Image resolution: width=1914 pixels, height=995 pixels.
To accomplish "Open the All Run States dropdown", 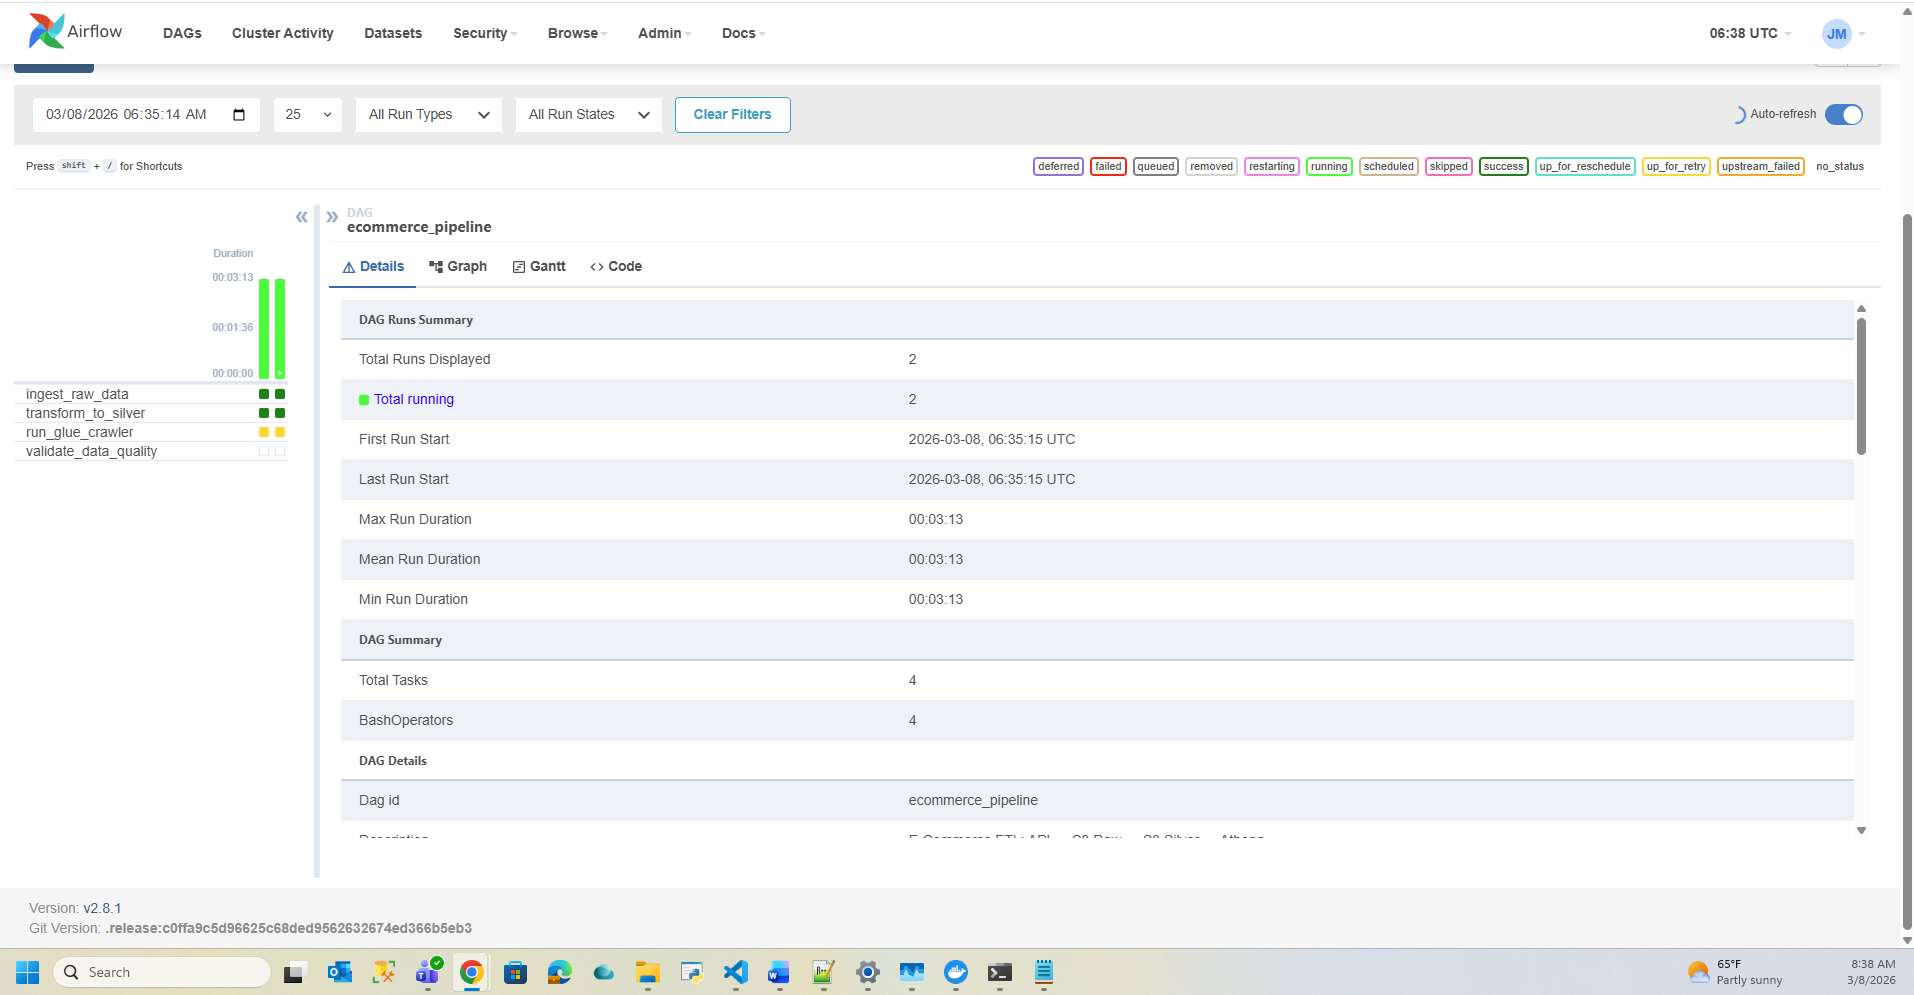I will [587, 114].
